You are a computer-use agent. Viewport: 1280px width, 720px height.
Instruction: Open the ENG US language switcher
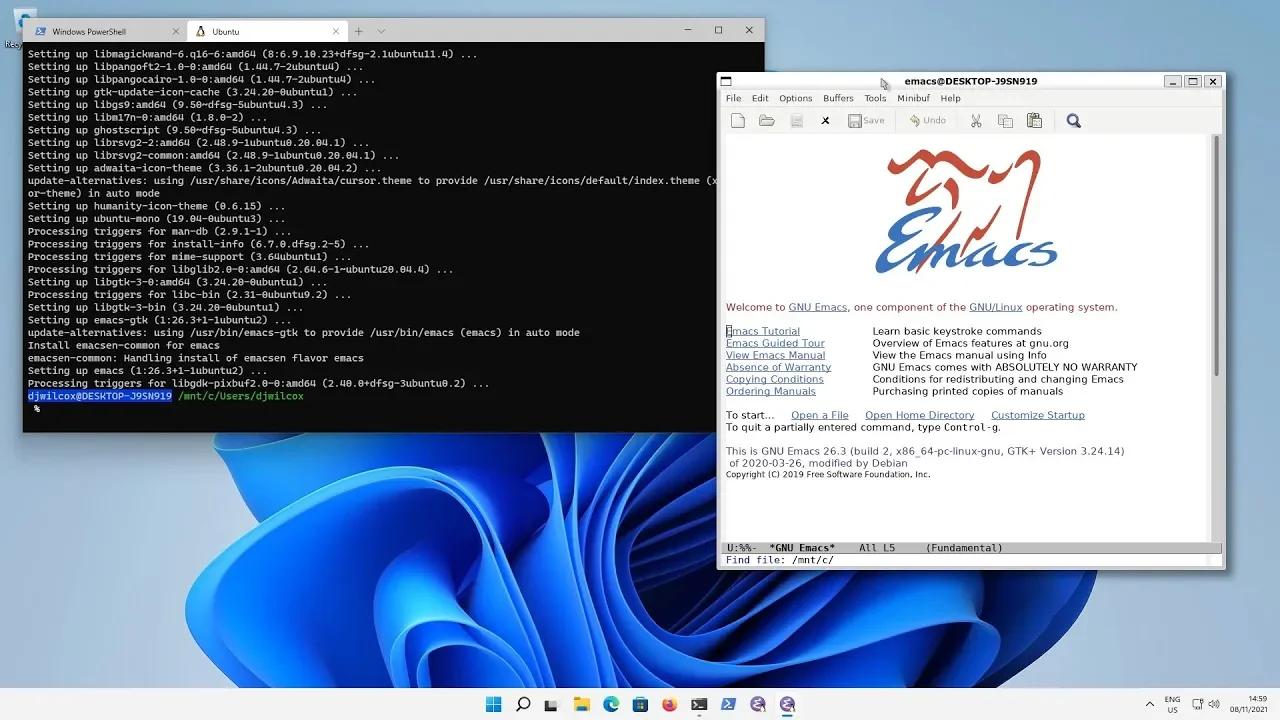[1174, 704]
